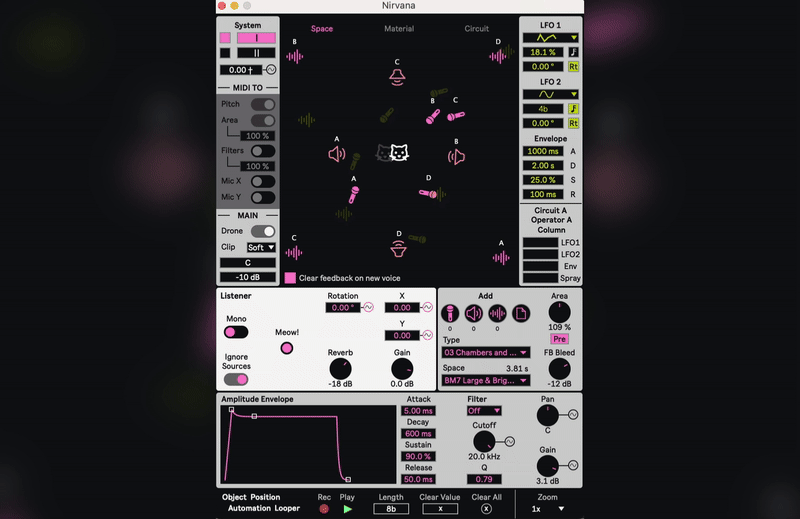This screenshot has height=519, width=800.
Task: Open the reverb Type dropdown
Action: [486, 352]
